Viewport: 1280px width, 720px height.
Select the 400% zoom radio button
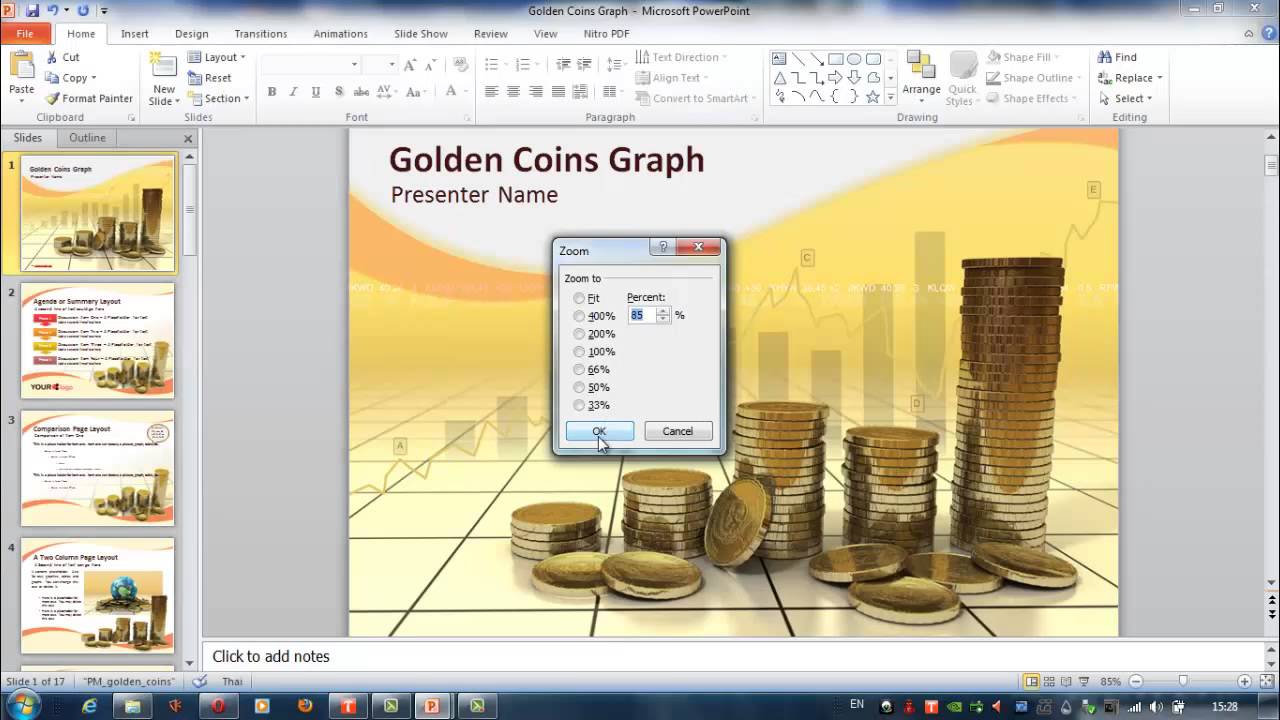pos(579,316)
